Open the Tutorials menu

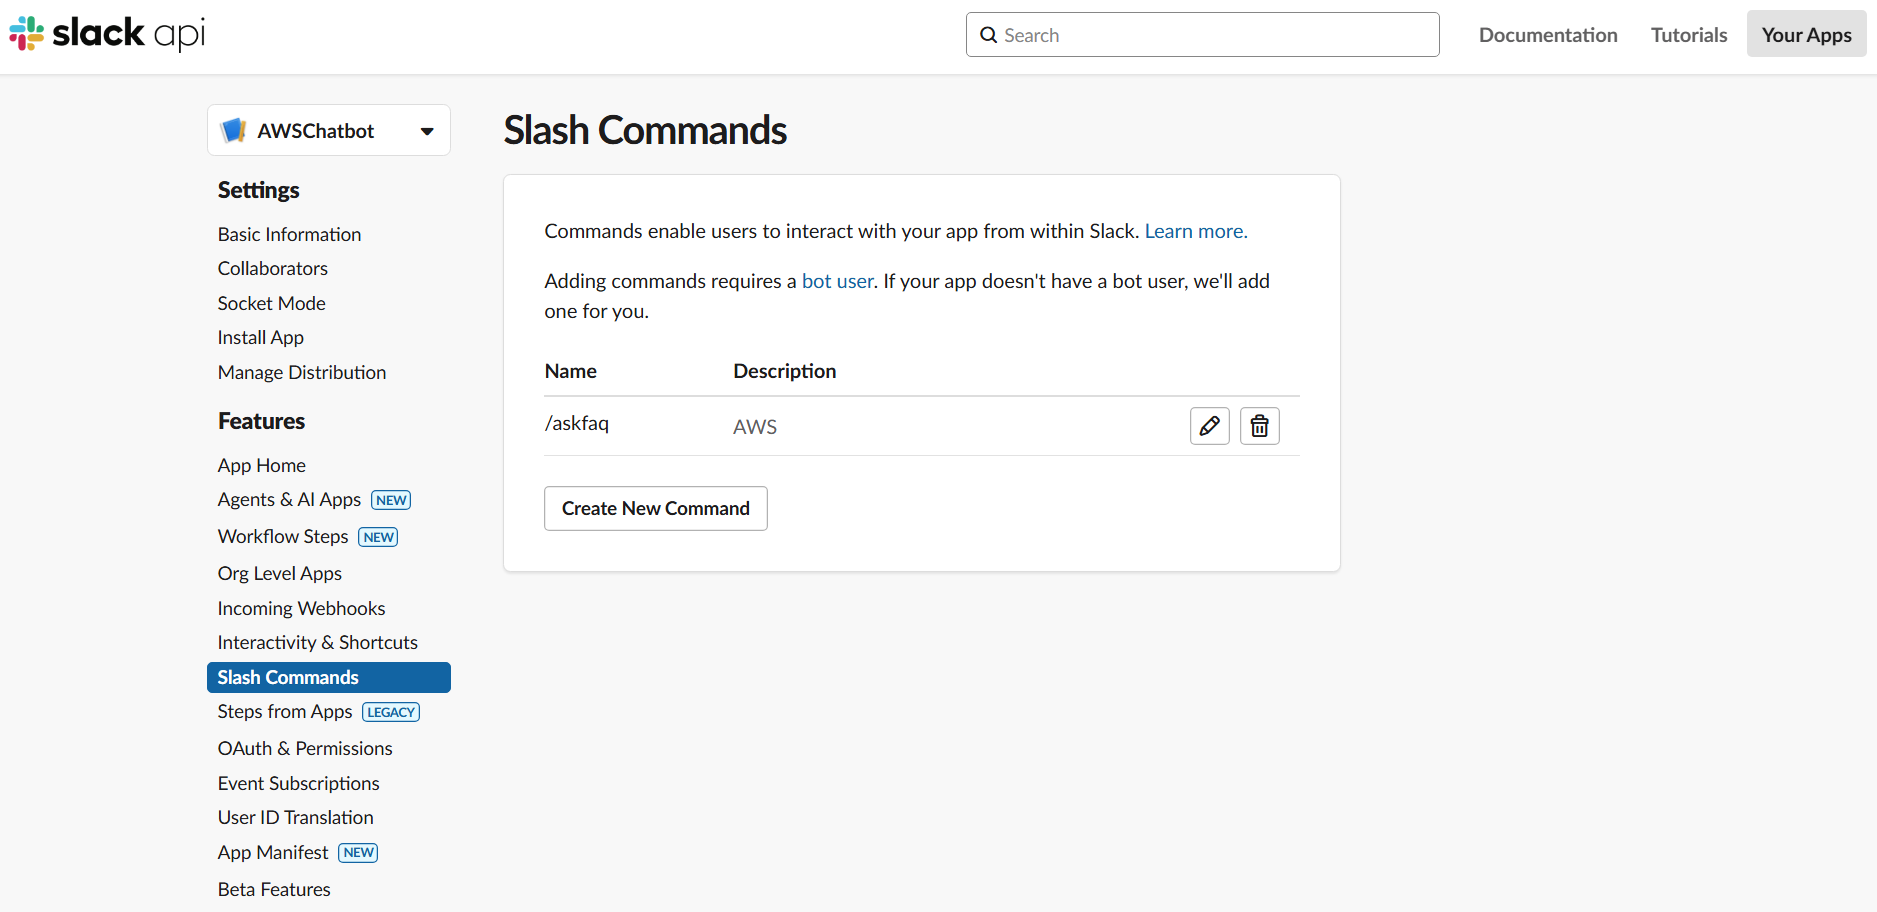[1689, 35]
